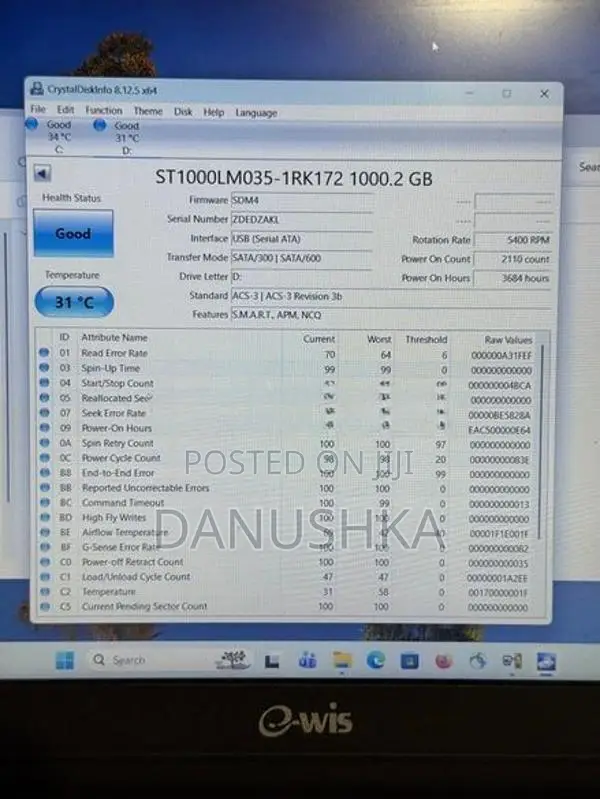Click the Features field S.M.A.R.T., APM, NCQ
Screen dimensions: 600x799
(391, 315)
